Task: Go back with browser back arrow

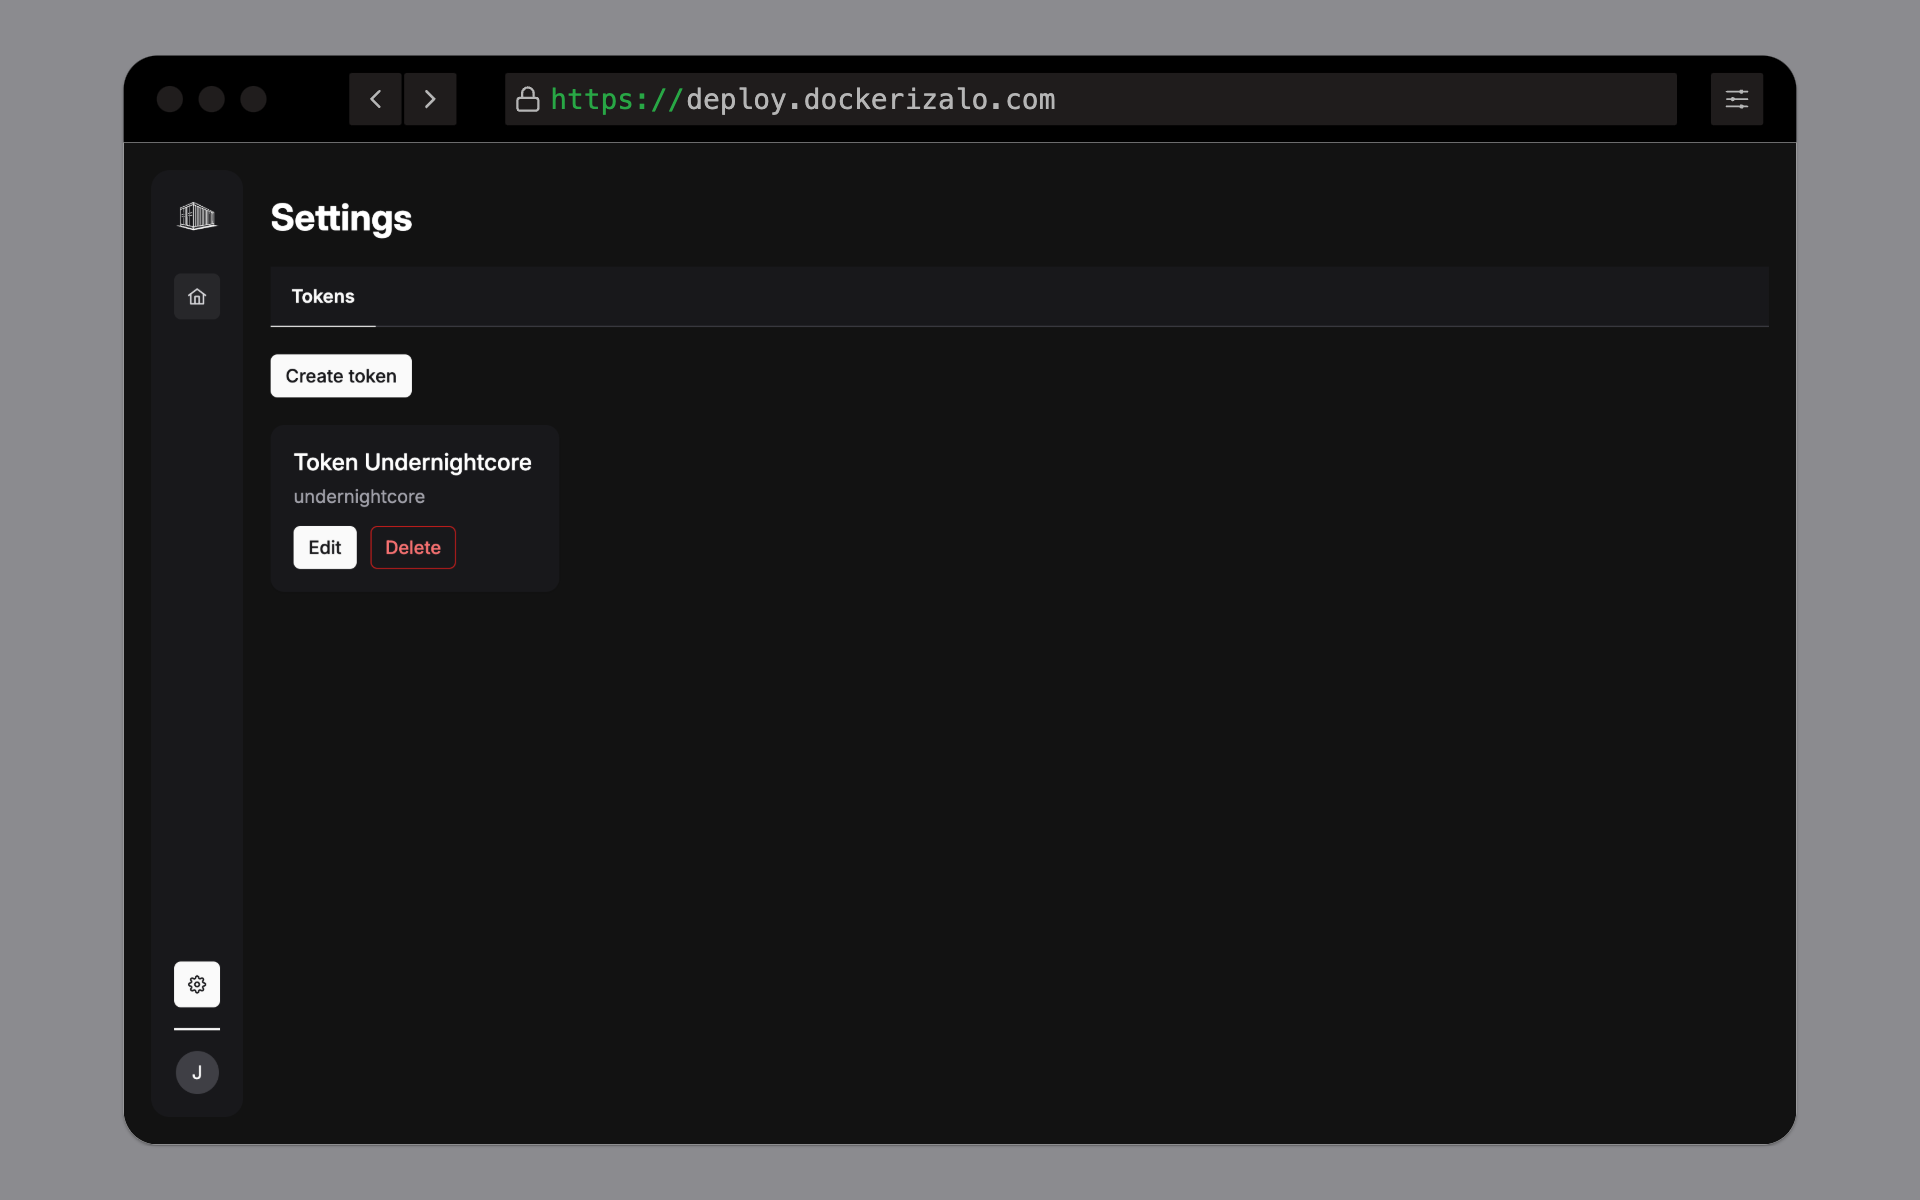Action: 375,99
